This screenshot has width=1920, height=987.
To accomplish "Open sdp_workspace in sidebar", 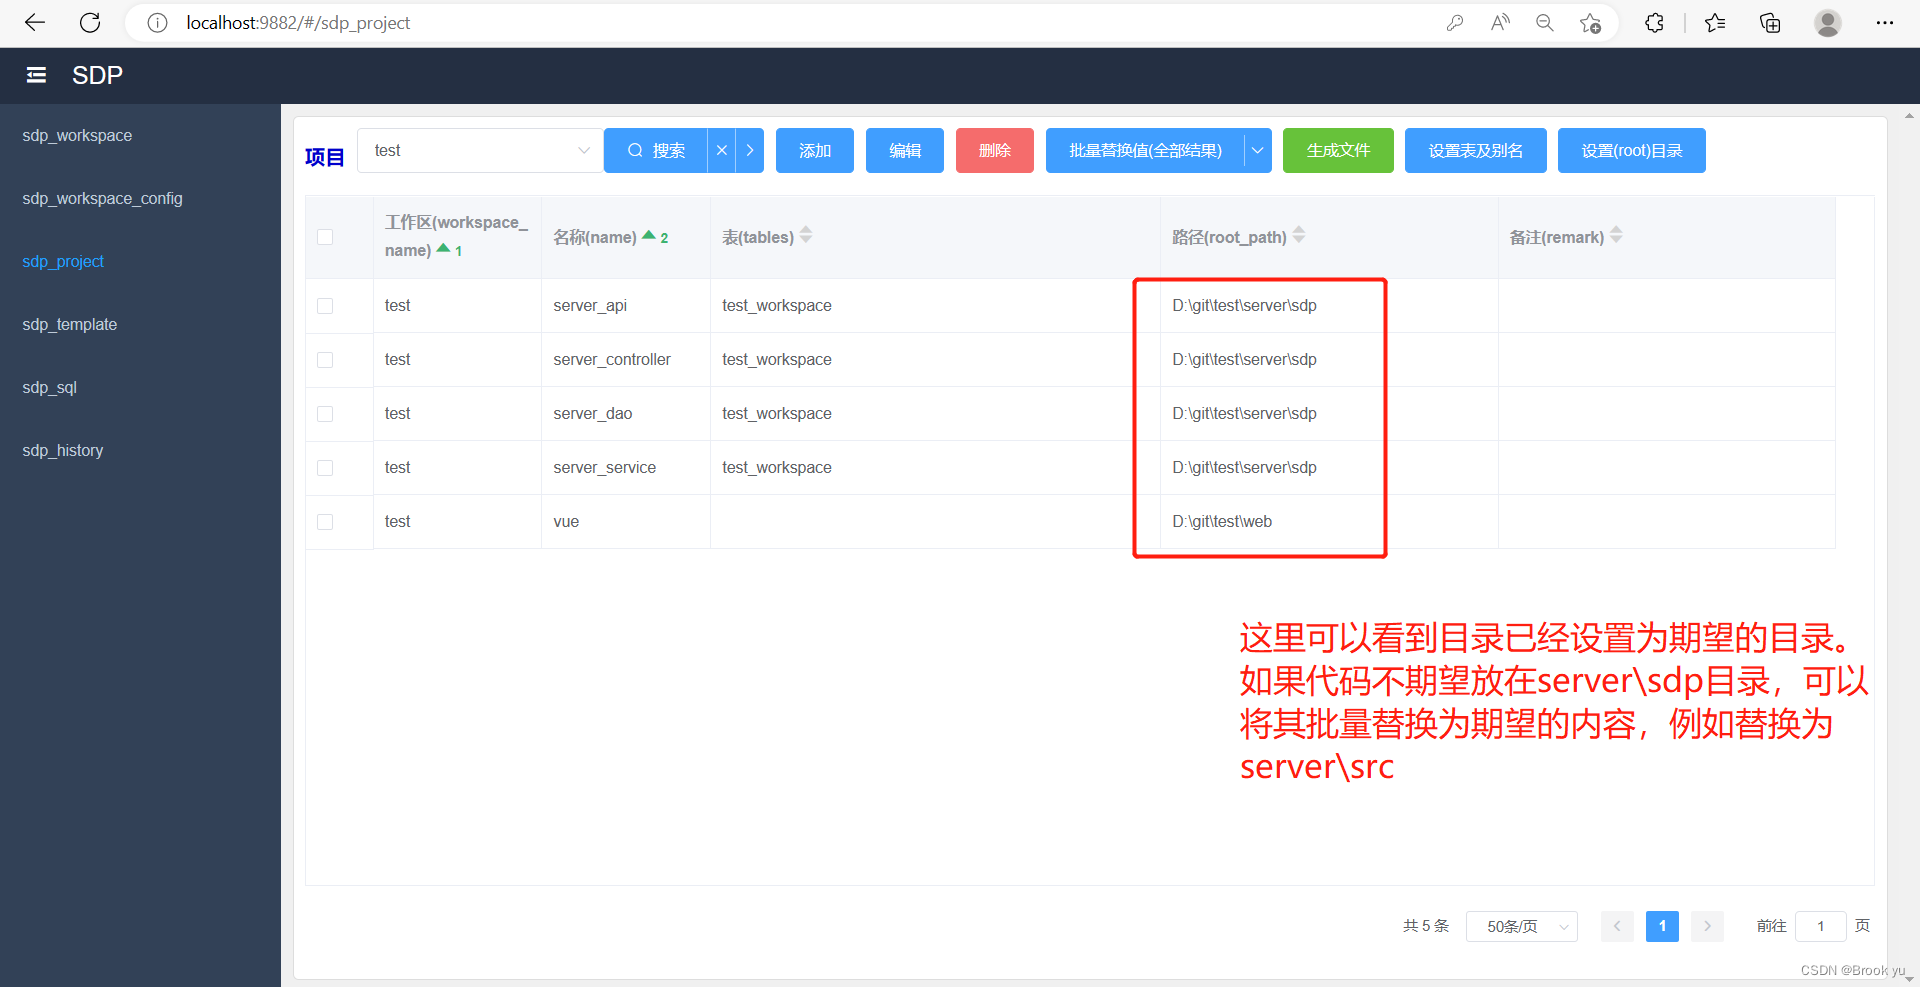I will [77, 135].
